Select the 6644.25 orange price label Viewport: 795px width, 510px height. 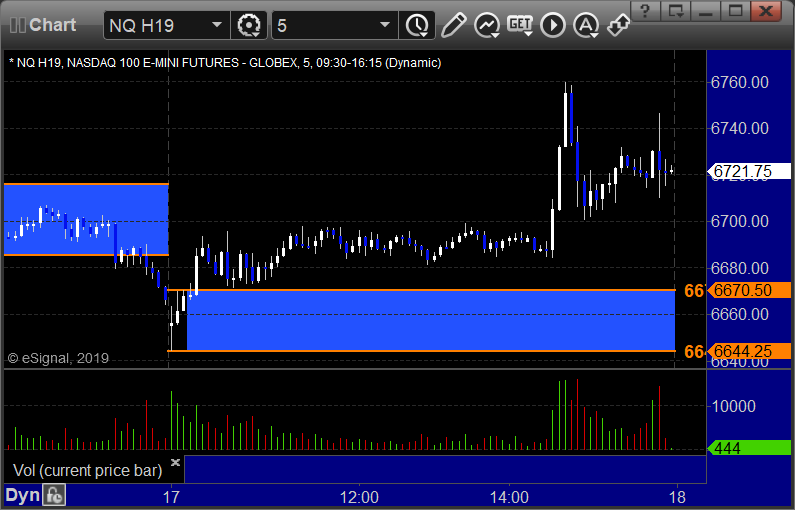pos(749,351)
